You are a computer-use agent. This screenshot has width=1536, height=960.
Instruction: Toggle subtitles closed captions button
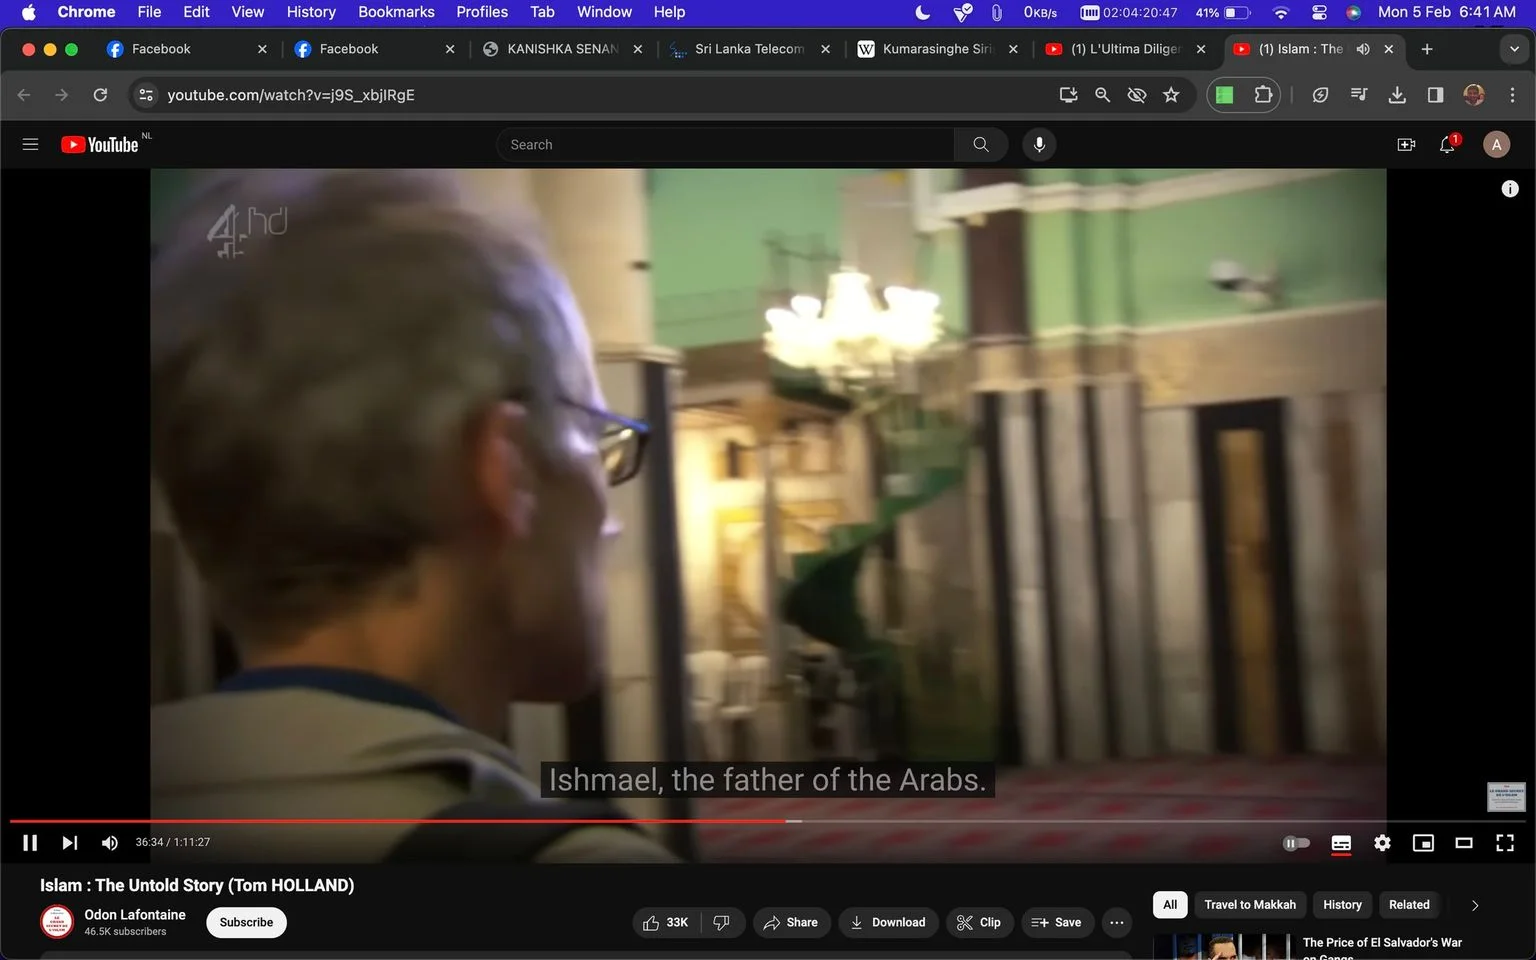(x=1341, y=843)
